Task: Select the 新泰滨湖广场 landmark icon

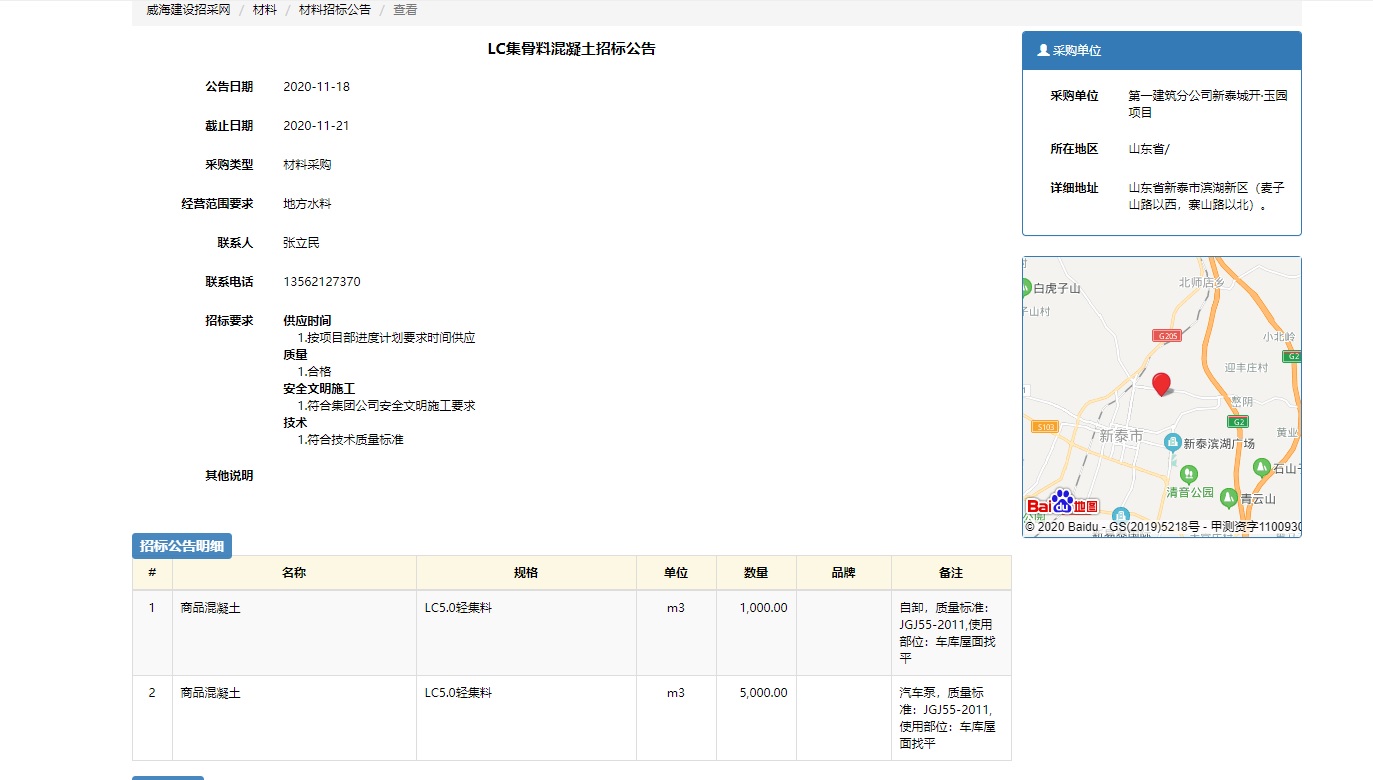Action: click(x=1173, y=441)
